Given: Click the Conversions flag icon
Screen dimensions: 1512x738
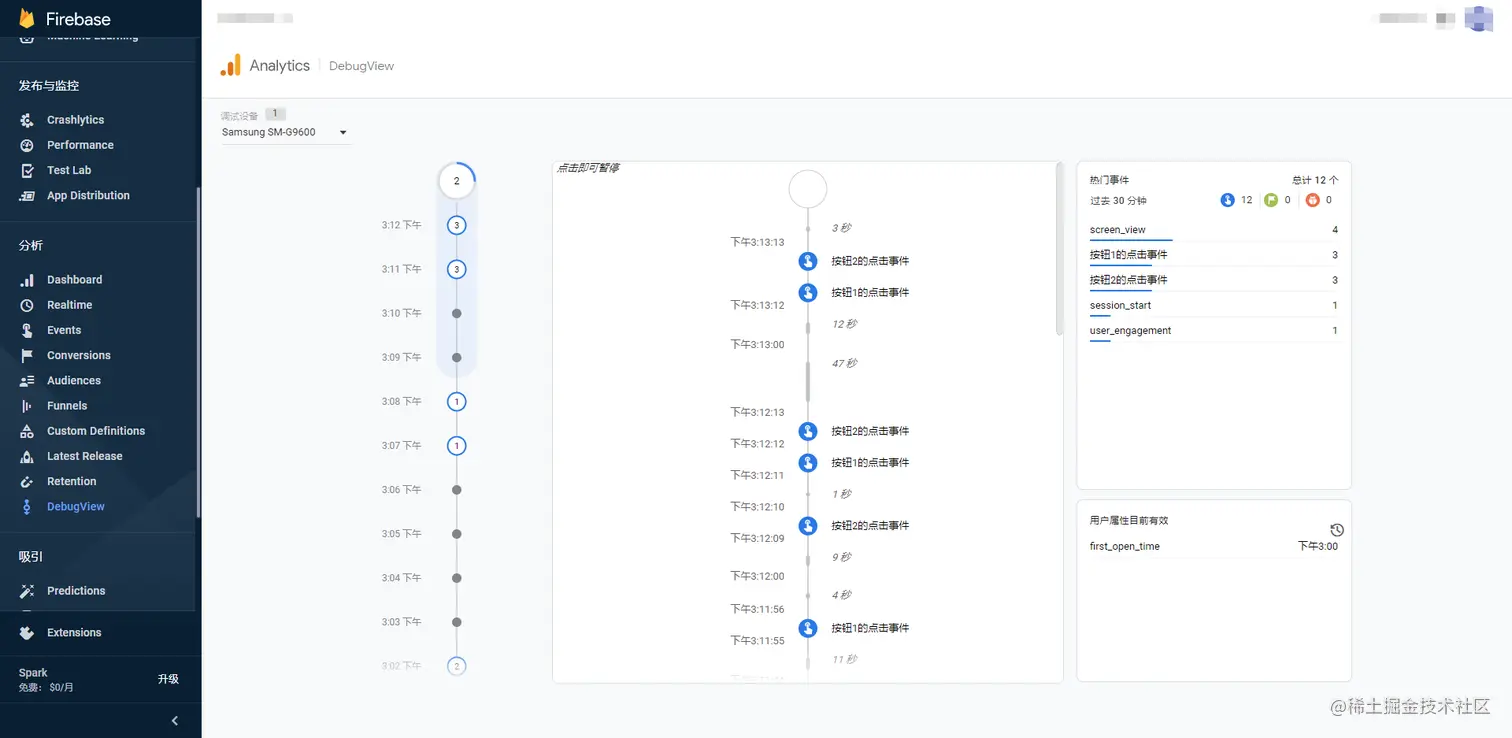Looking at the screenshot, I should tap(27, 356).
